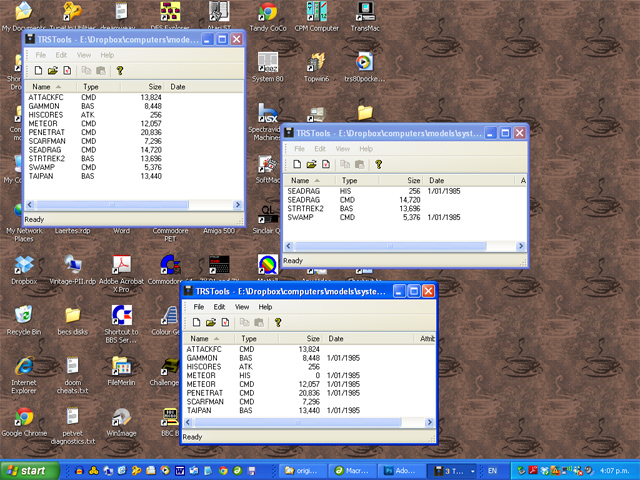
Task: Select ATTACKFC file in bottom TRSTools window
Action: coord(204,349)
